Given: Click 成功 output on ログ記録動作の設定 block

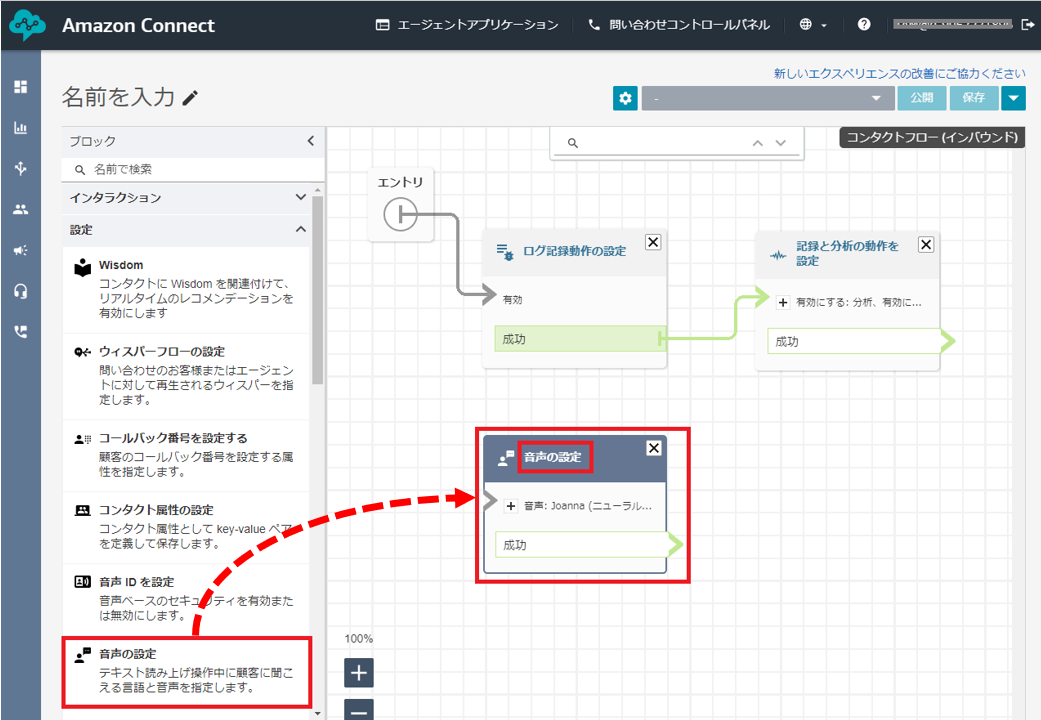Looking at the screenshot, I should pos(580,339).
